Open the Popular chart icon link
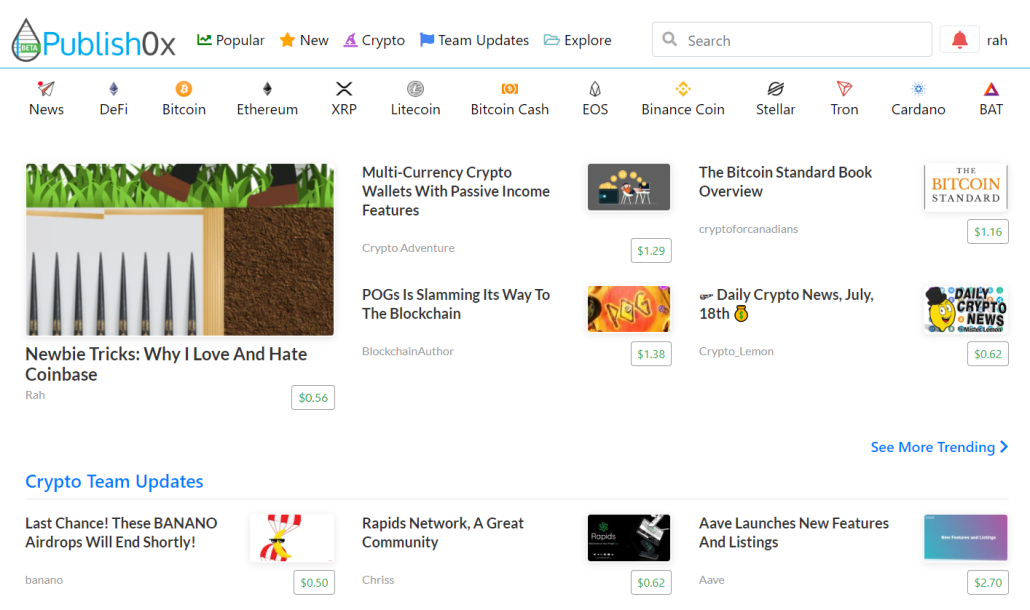This screenshot has height=610, width=1030. pos(204,40)
